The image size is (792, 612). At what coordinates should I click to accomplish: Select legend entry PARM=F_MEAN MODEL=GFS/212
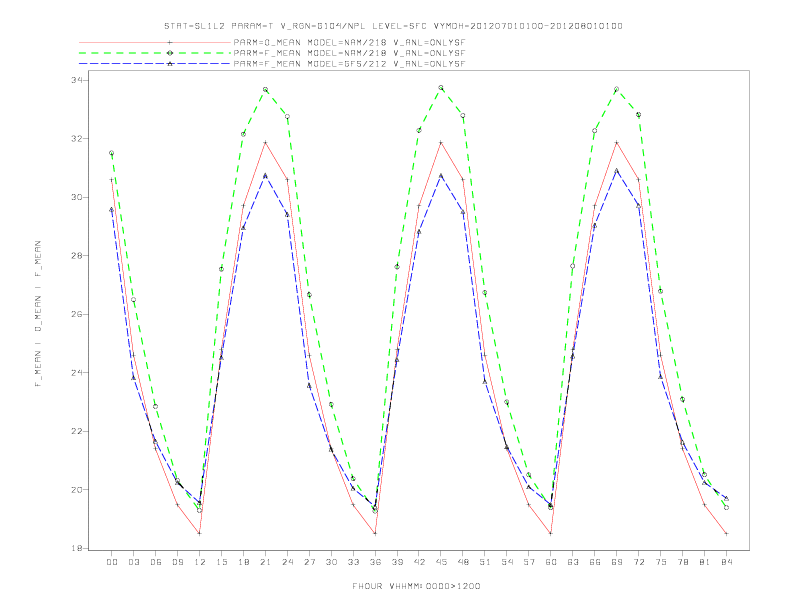click(349, 64)
